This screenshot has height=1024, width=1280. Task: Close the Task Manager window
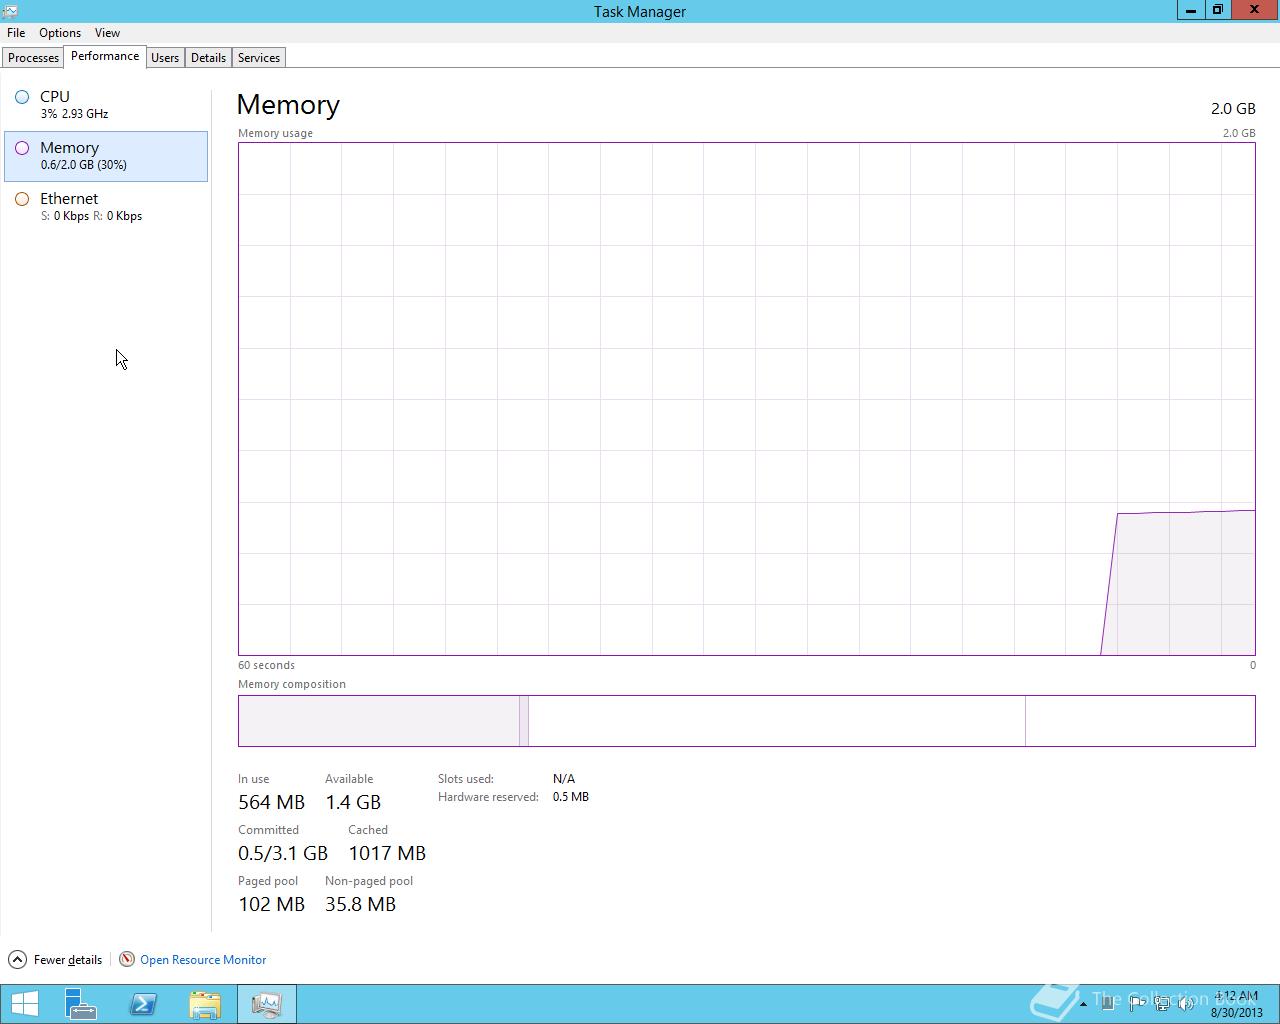(1255, 10)
